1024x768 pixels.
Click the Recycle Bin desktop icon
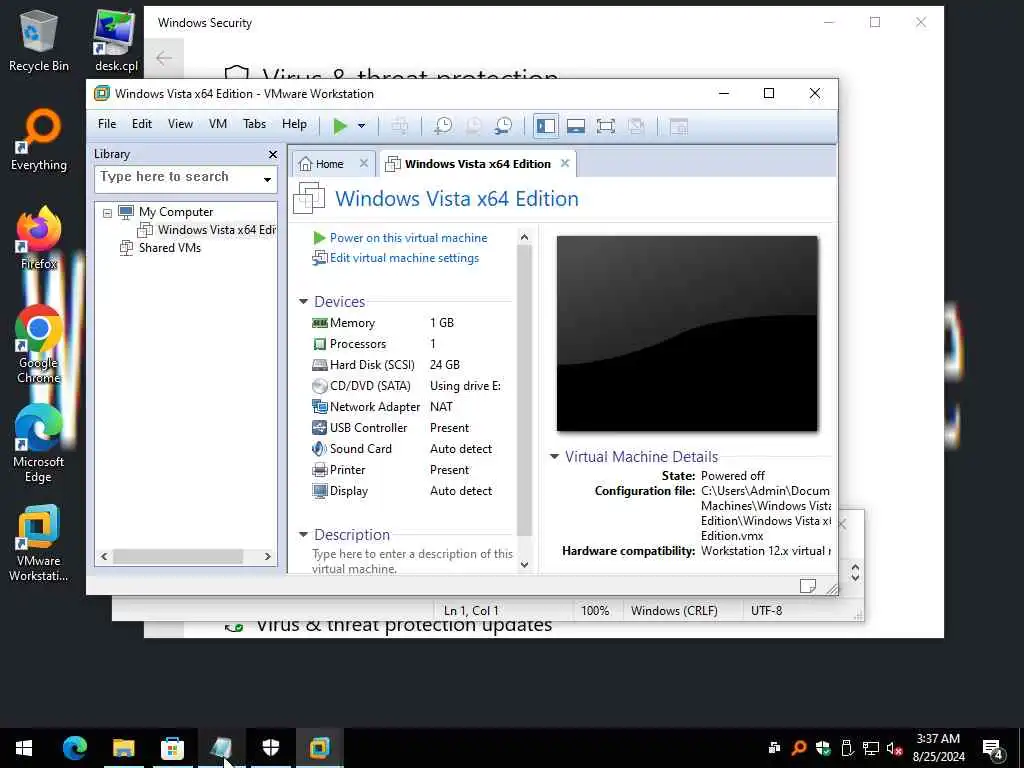[39, 40]
